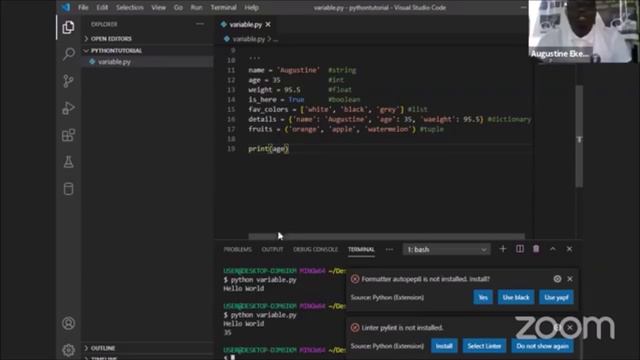This screenshot has height=360, width=640.
Task: Open the Run menu
Action: [x=196, y=7]
